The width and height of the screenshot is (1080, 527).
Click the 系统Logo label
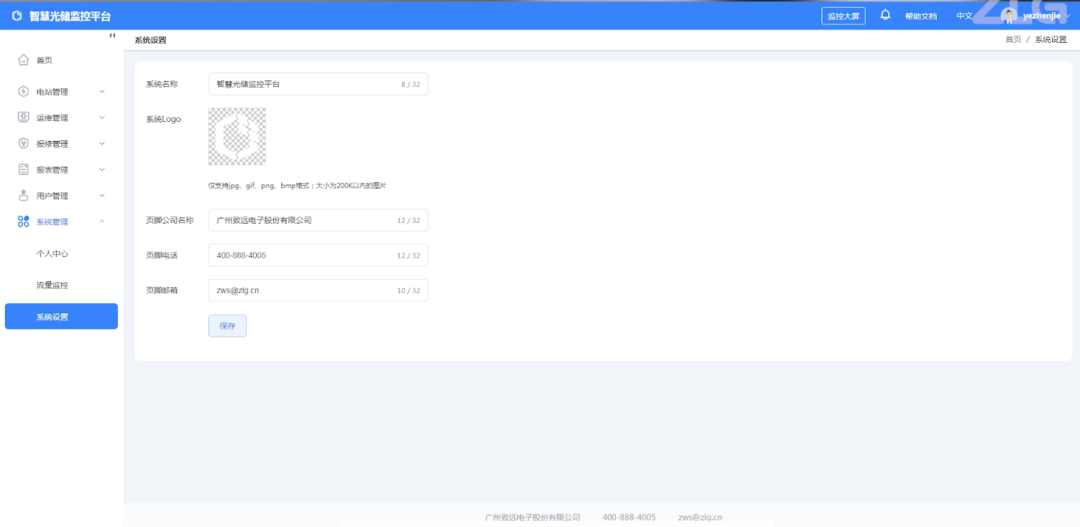pos(163,119)
